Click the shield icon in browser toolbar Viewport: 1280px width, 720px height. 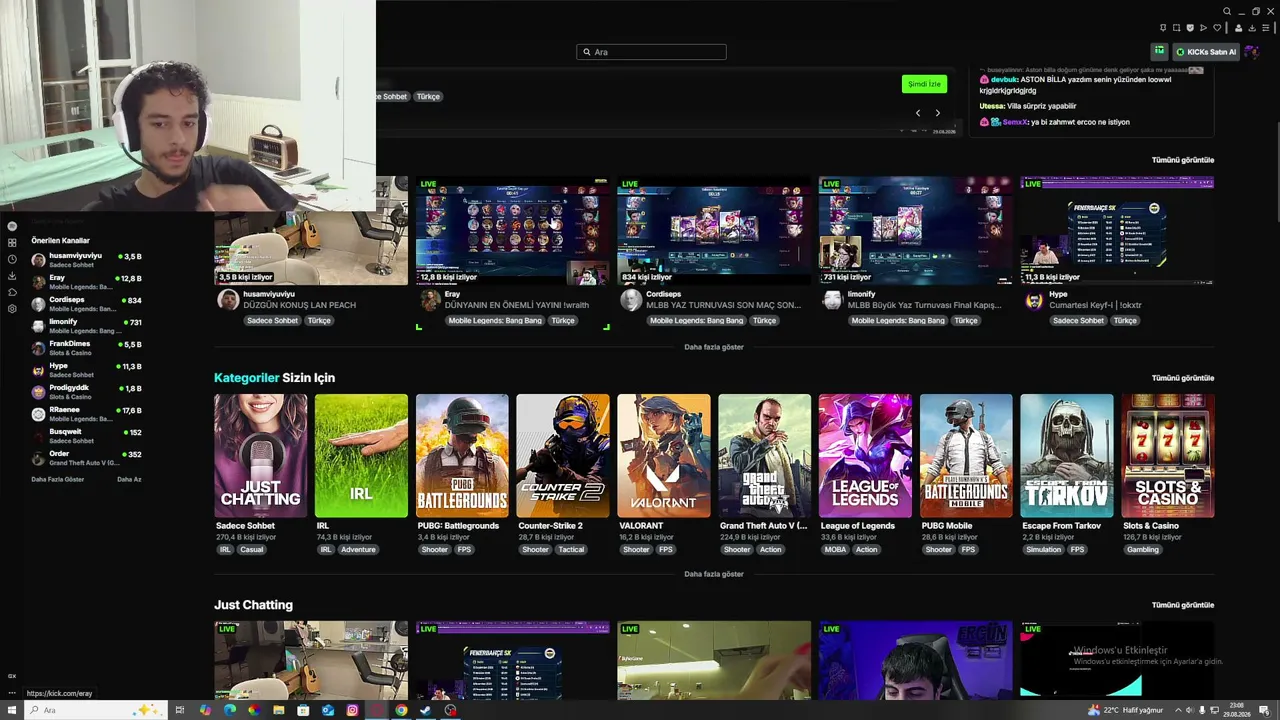(1190, 28)
